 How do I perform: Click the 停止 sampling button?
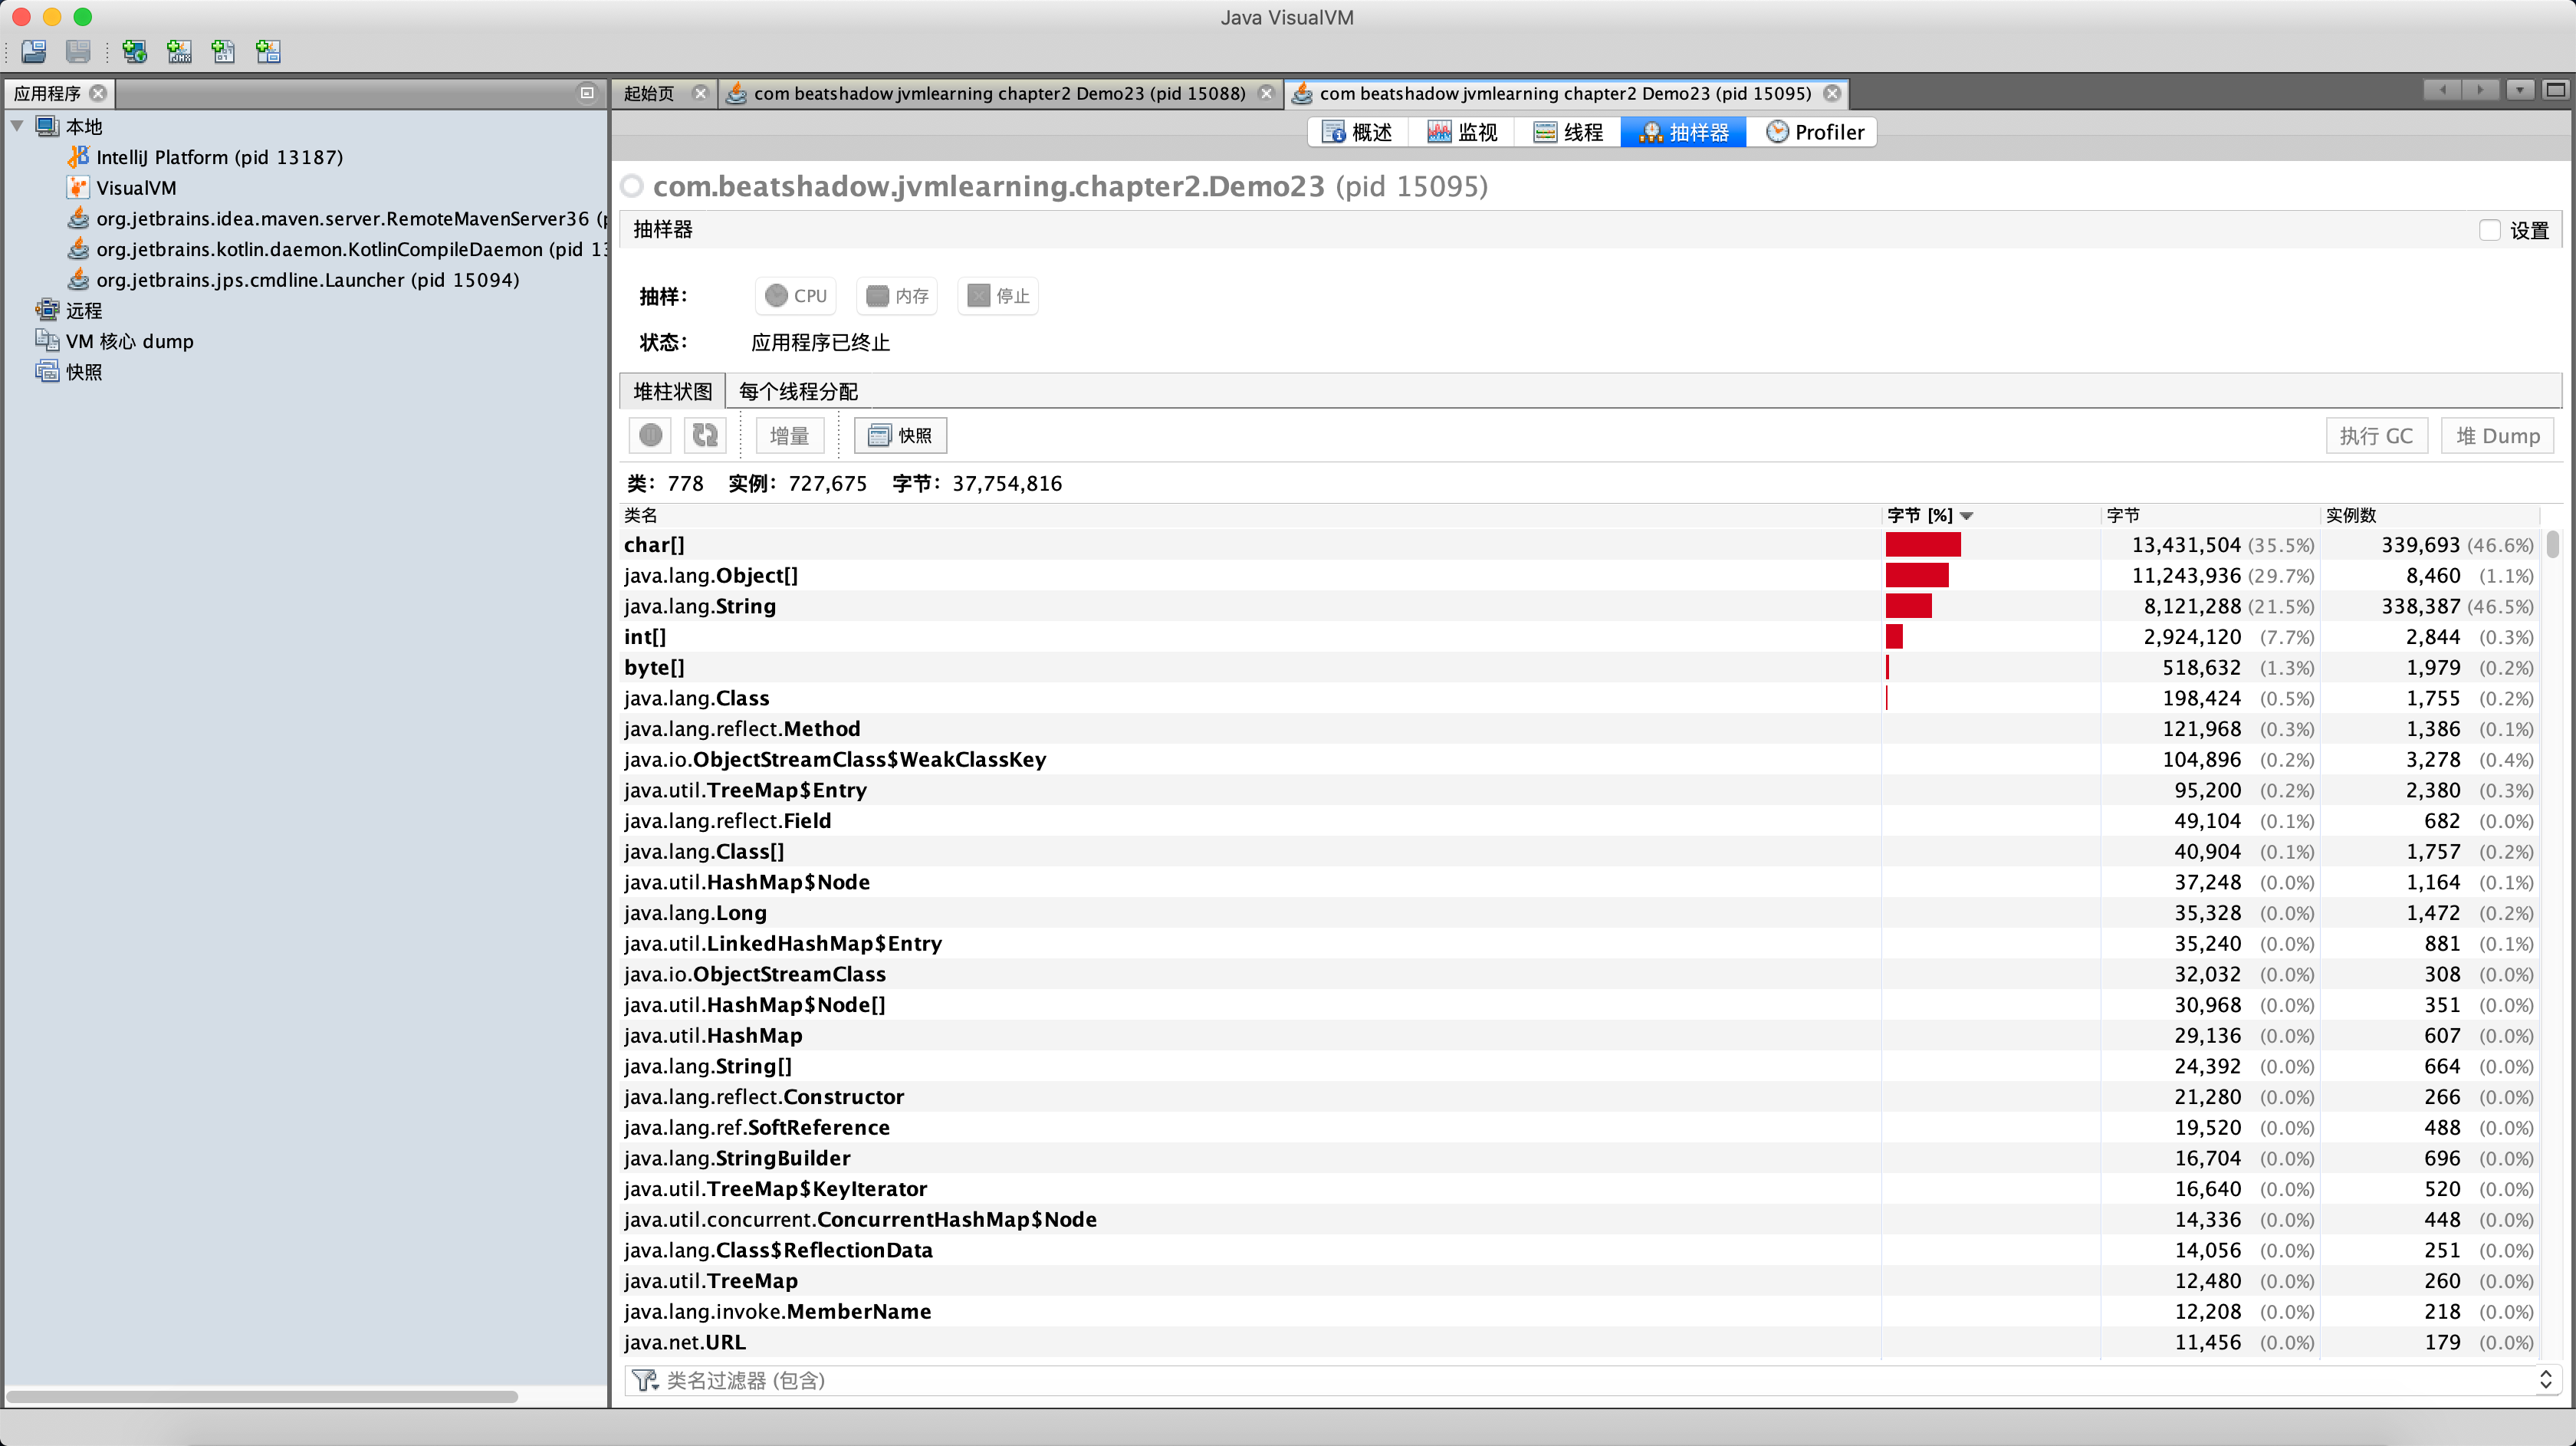(x=998, y=296)
